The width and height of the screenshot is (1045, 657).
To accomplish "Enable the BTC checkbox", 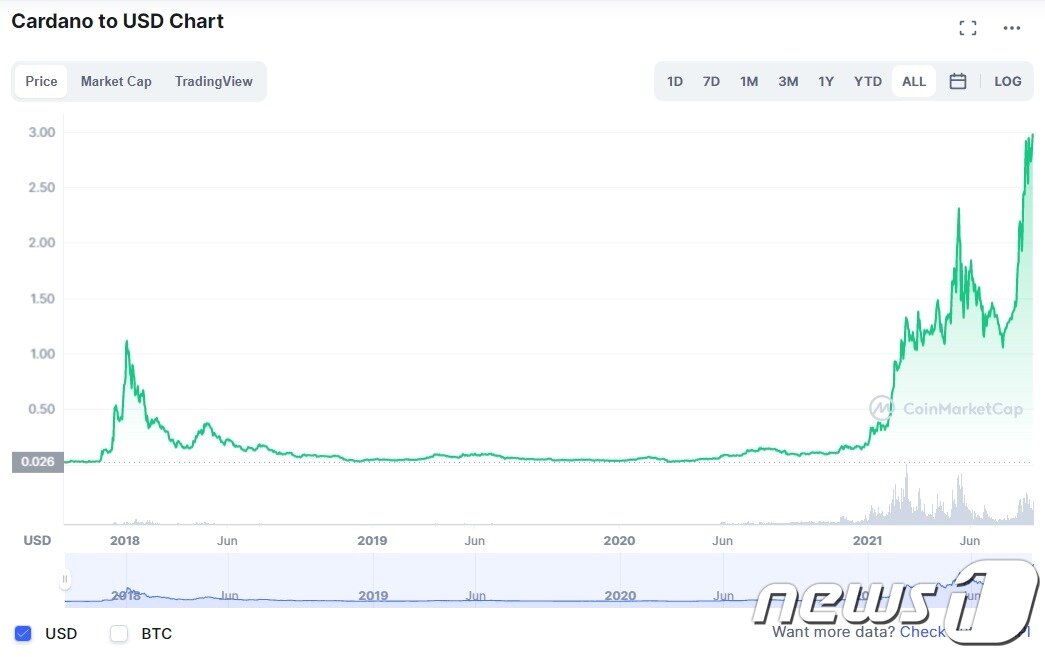I will coord(119,633).
